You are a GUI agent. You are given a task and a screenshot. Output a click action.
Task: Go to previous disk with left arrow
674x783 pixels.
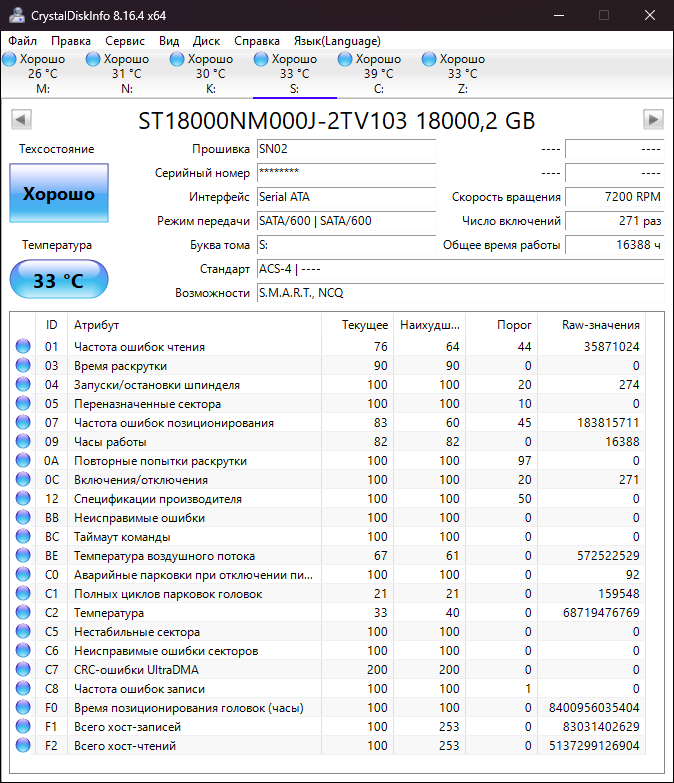click(21, 119)
